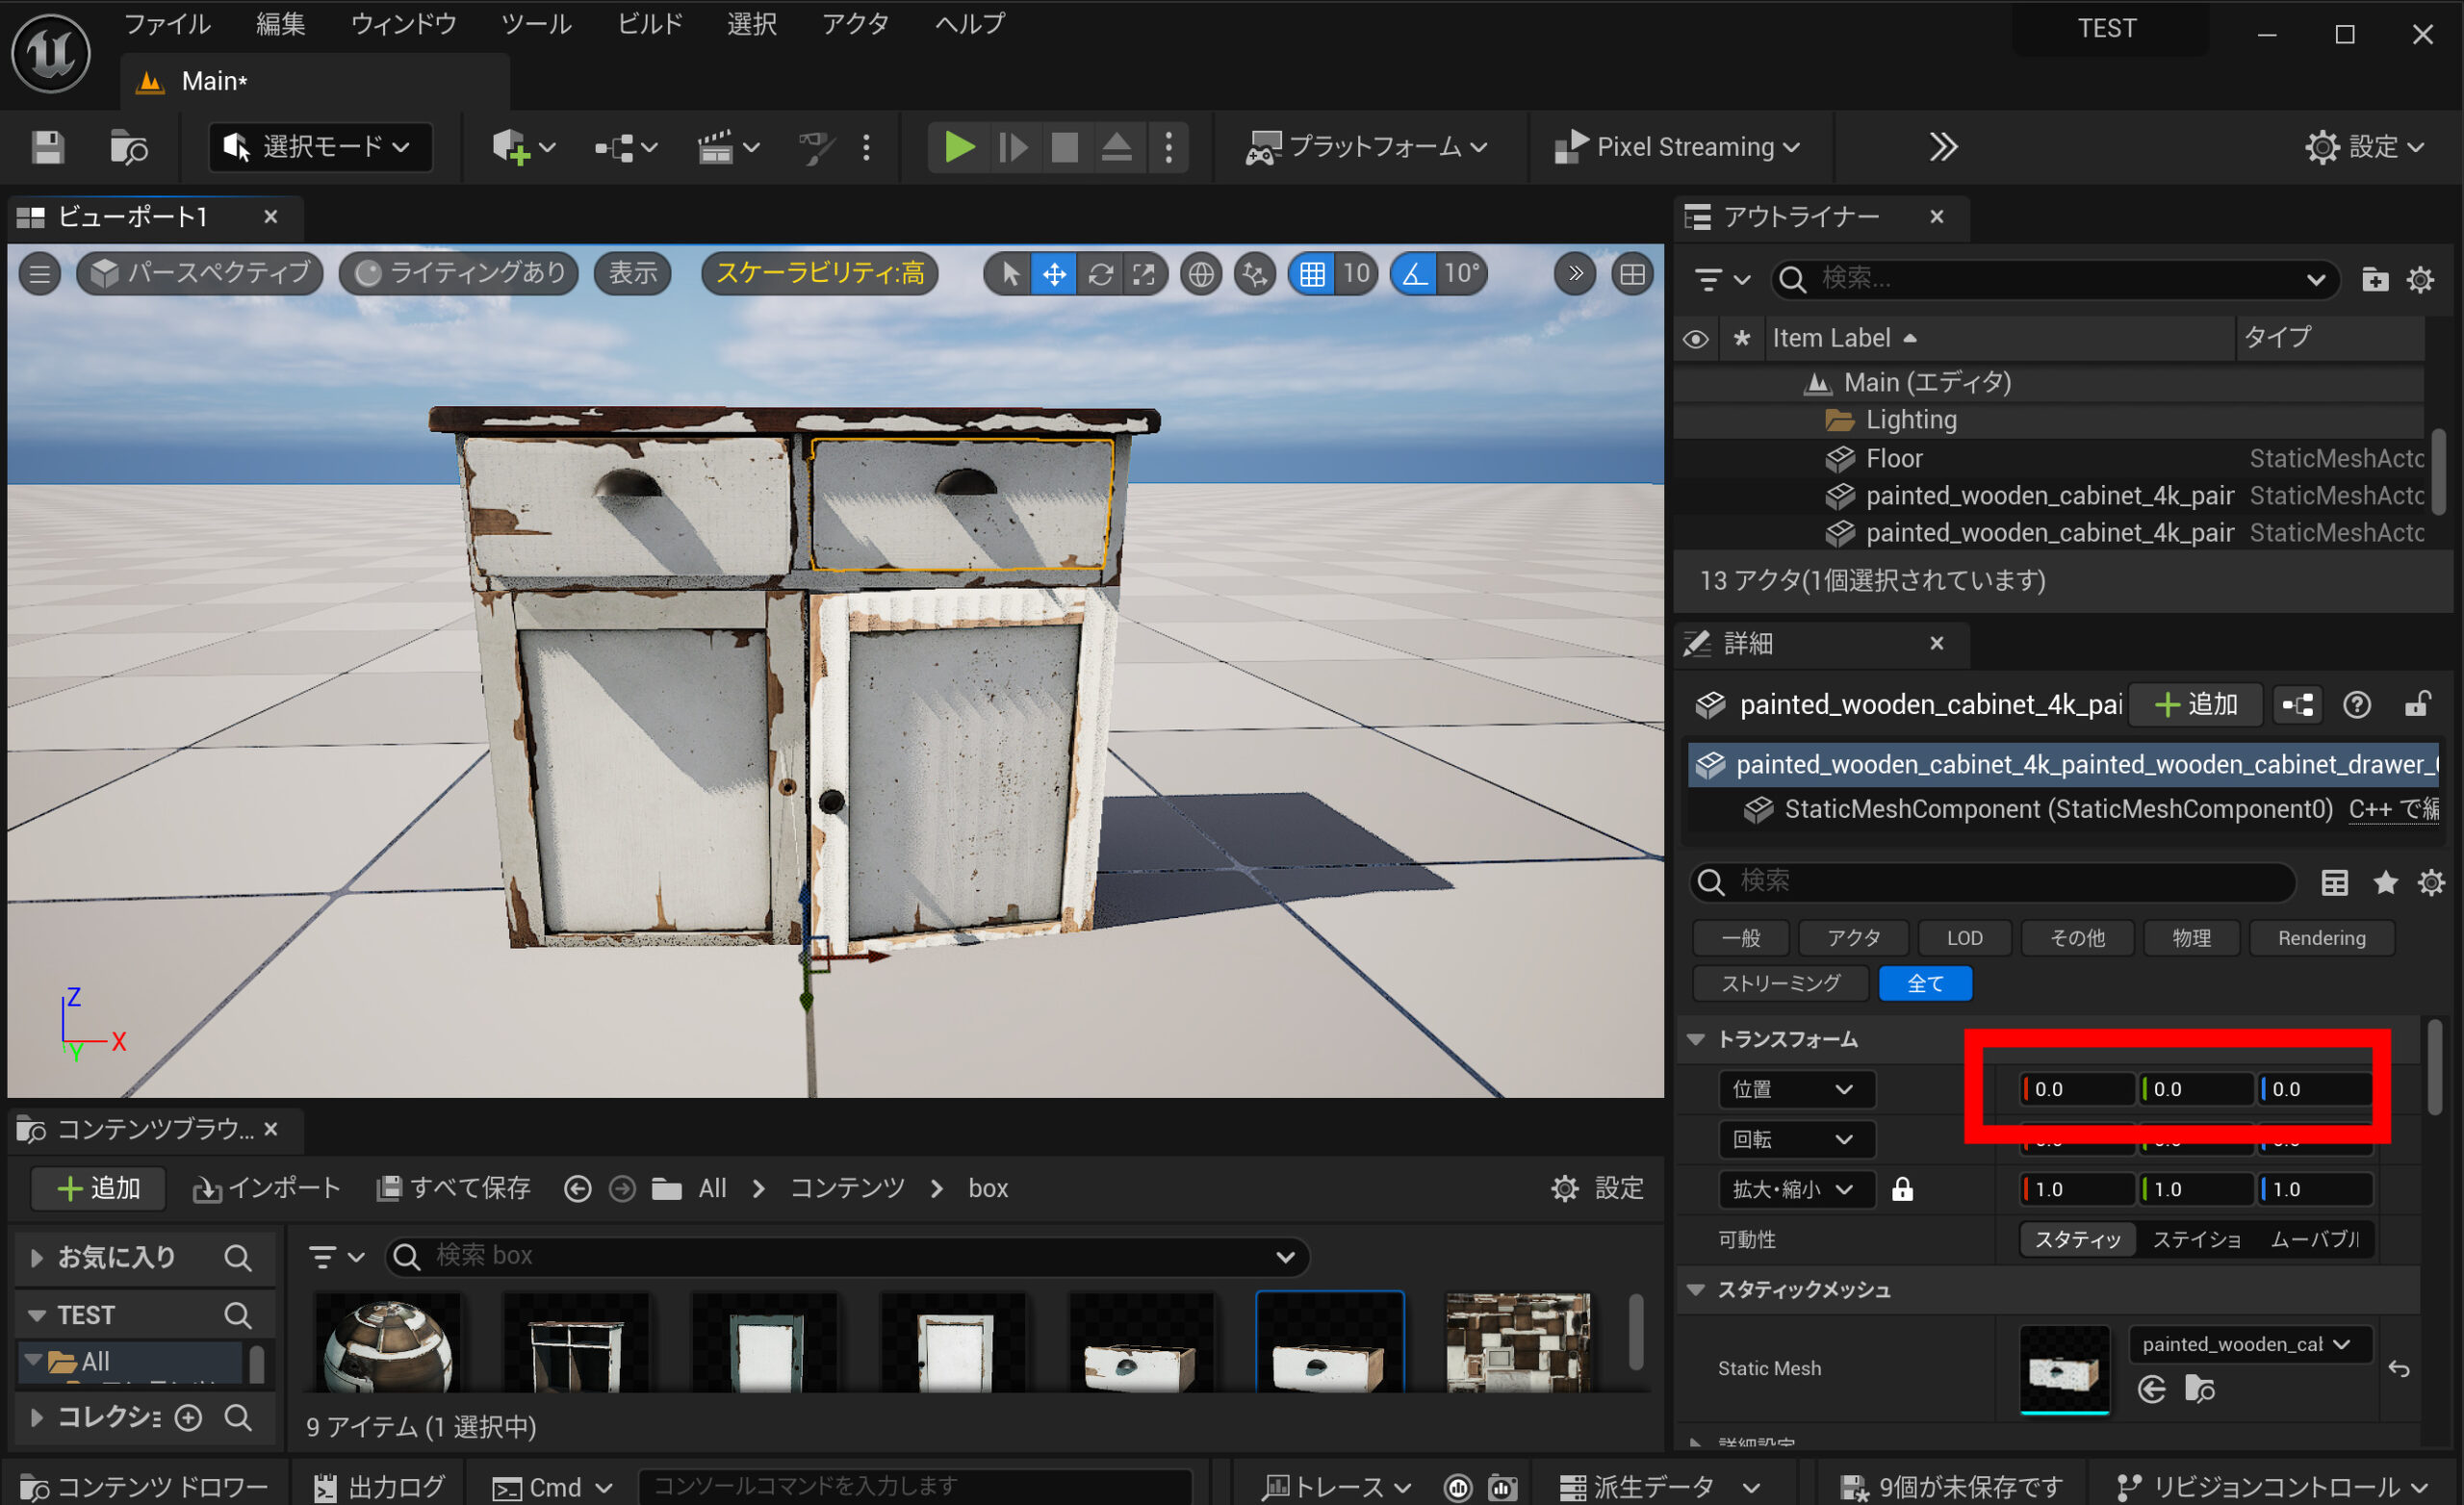Click the Save current level floppy icon
Screen dimensions: 2464x1505
[47, 148]
